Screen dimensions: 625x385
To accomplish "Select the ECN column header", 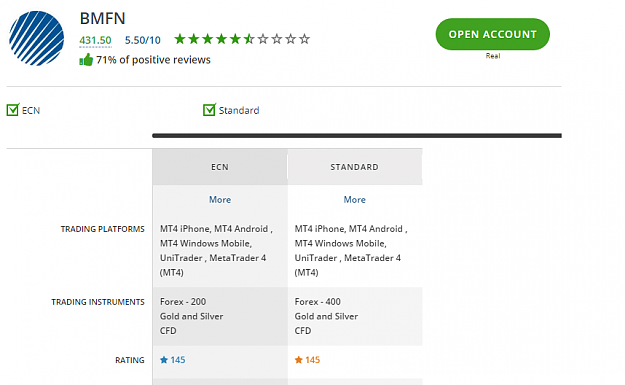I will coord(220,167).
